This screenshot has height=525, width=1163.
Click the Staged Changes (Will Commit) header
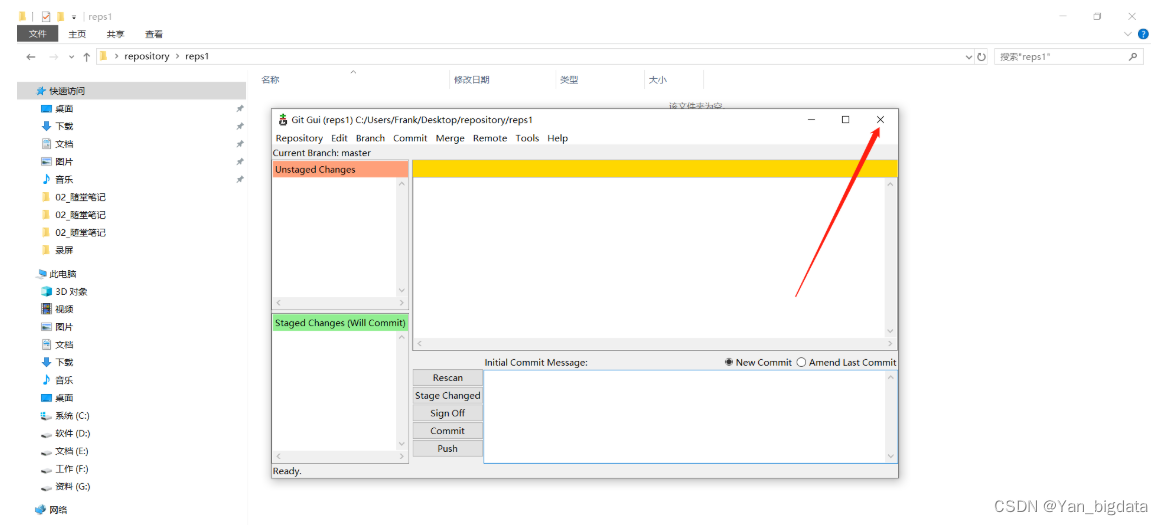tap(340, 323)
